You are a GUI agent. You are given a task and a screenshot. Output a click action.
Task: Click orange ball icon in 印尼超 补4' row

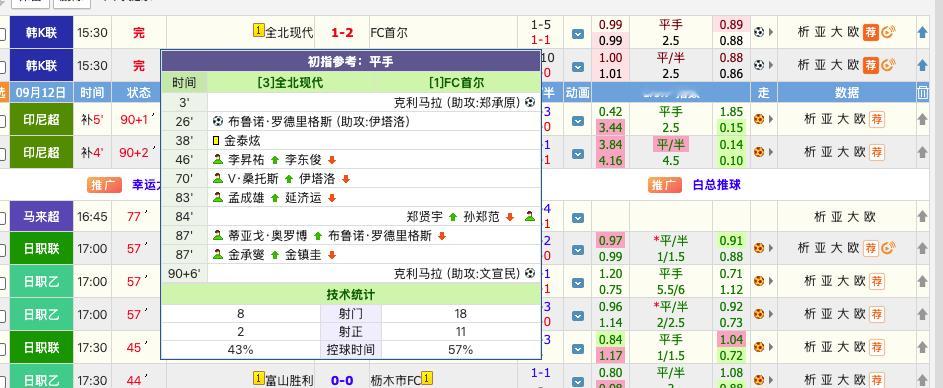pos(759,152)
